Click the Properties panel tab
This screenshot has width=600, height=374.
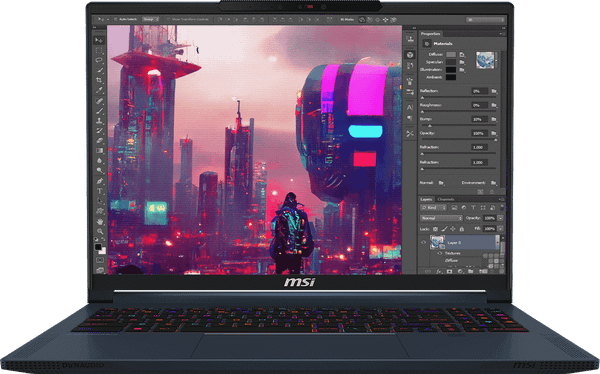pyautogui.click(x=430, y=34)
